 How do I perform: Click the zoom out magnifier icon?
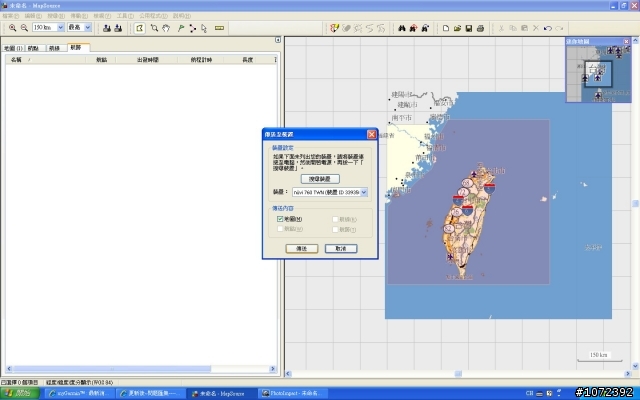24,28
